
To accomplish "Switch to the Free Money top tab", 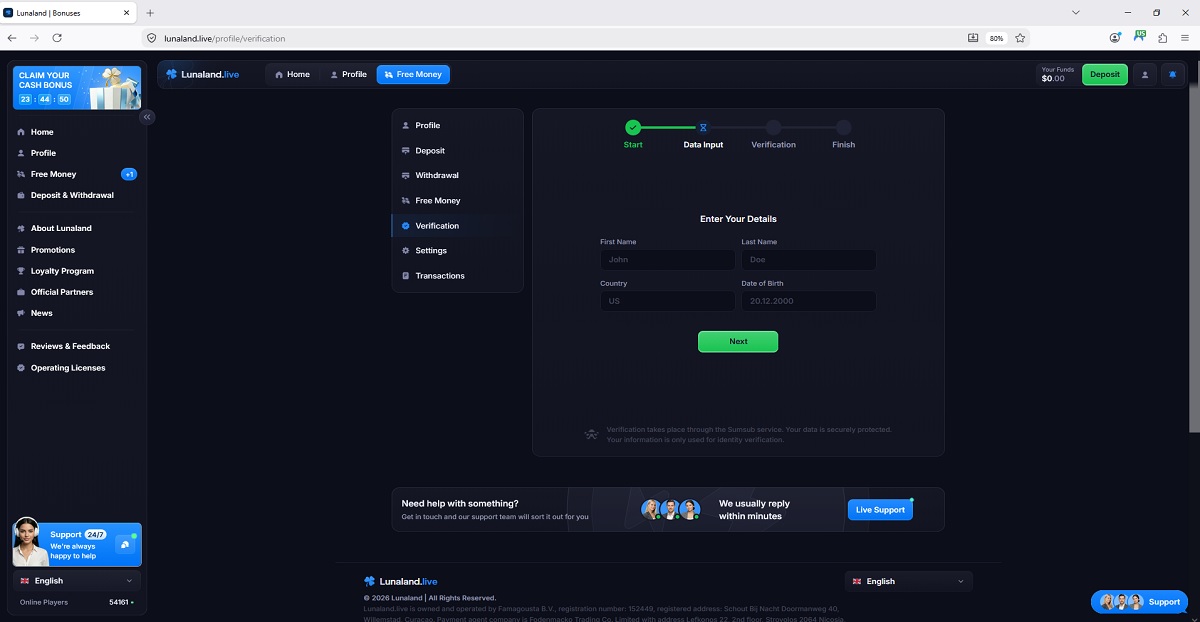I will (413, 74).
